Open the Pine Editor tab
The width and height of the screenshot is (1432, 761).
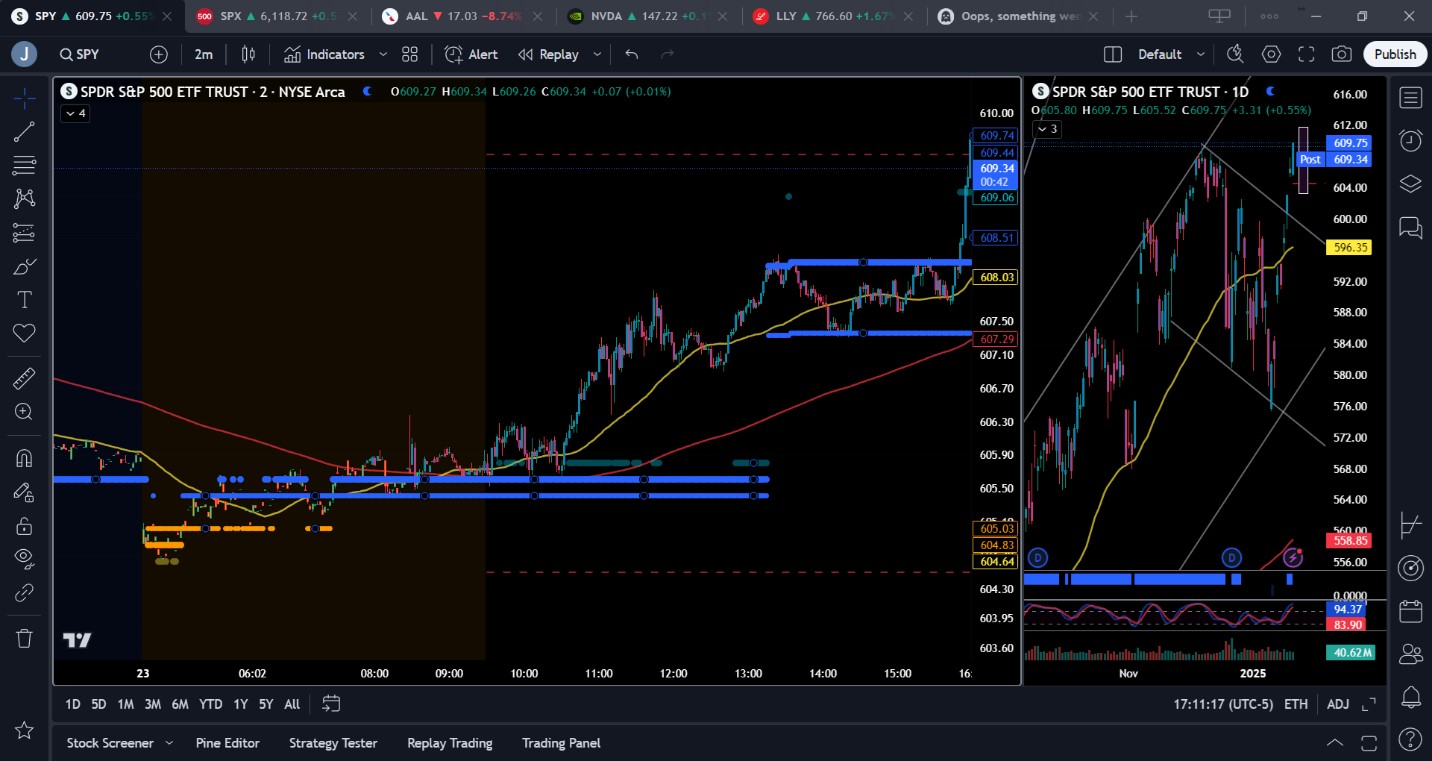(x=227, y=743)
